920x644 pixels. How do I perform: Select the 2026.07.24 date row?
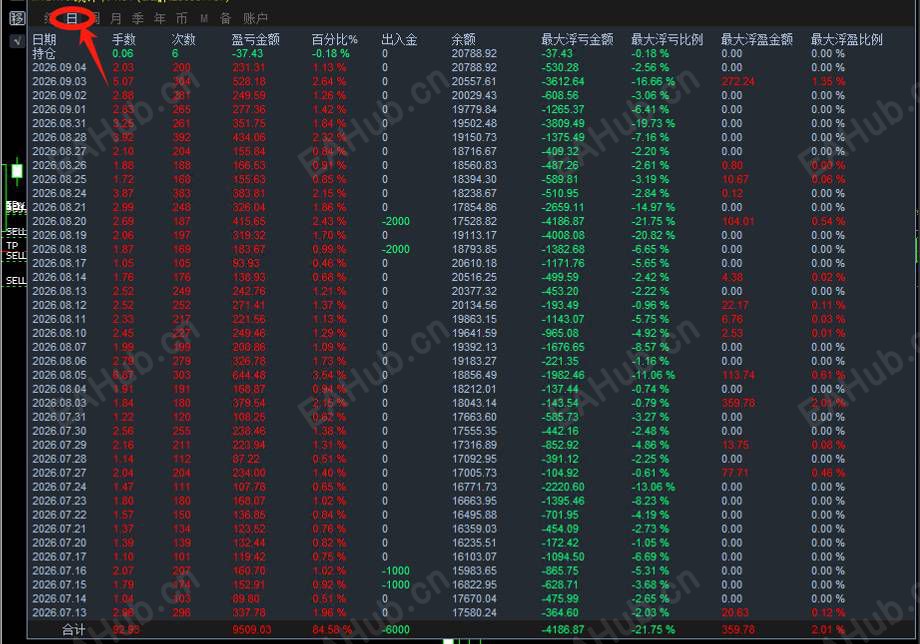(x=59, y=487)
